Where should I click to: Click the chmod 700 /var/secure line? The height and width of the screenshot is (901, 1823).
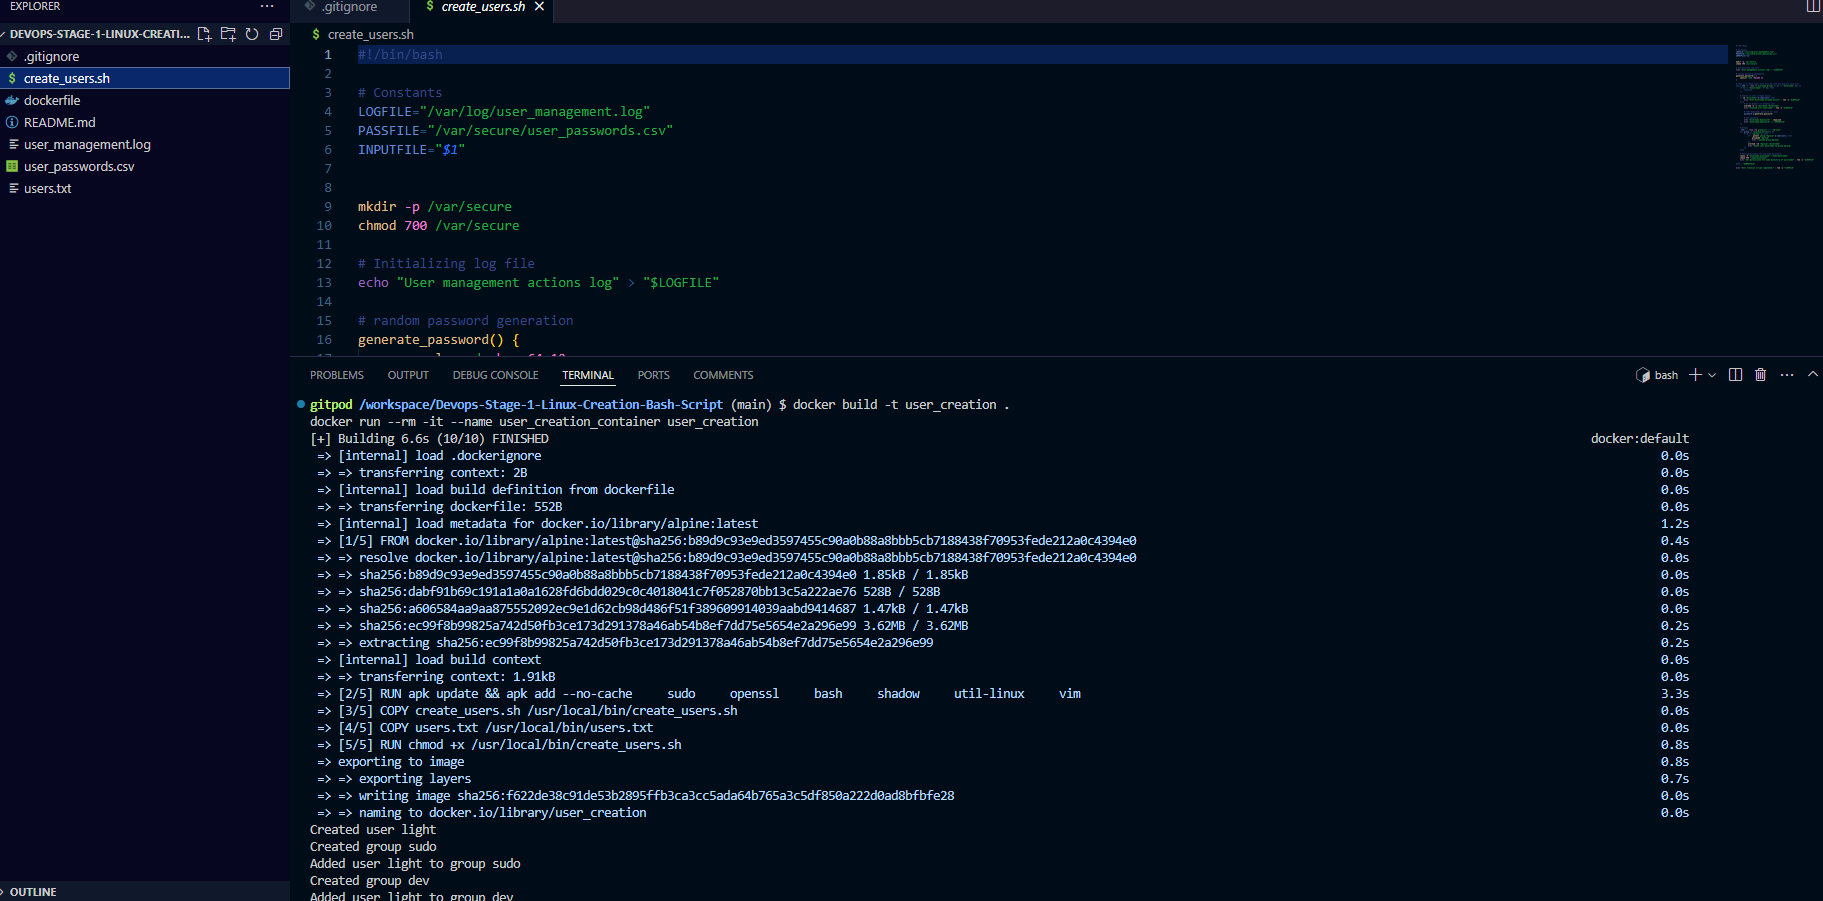click(439, 225)
